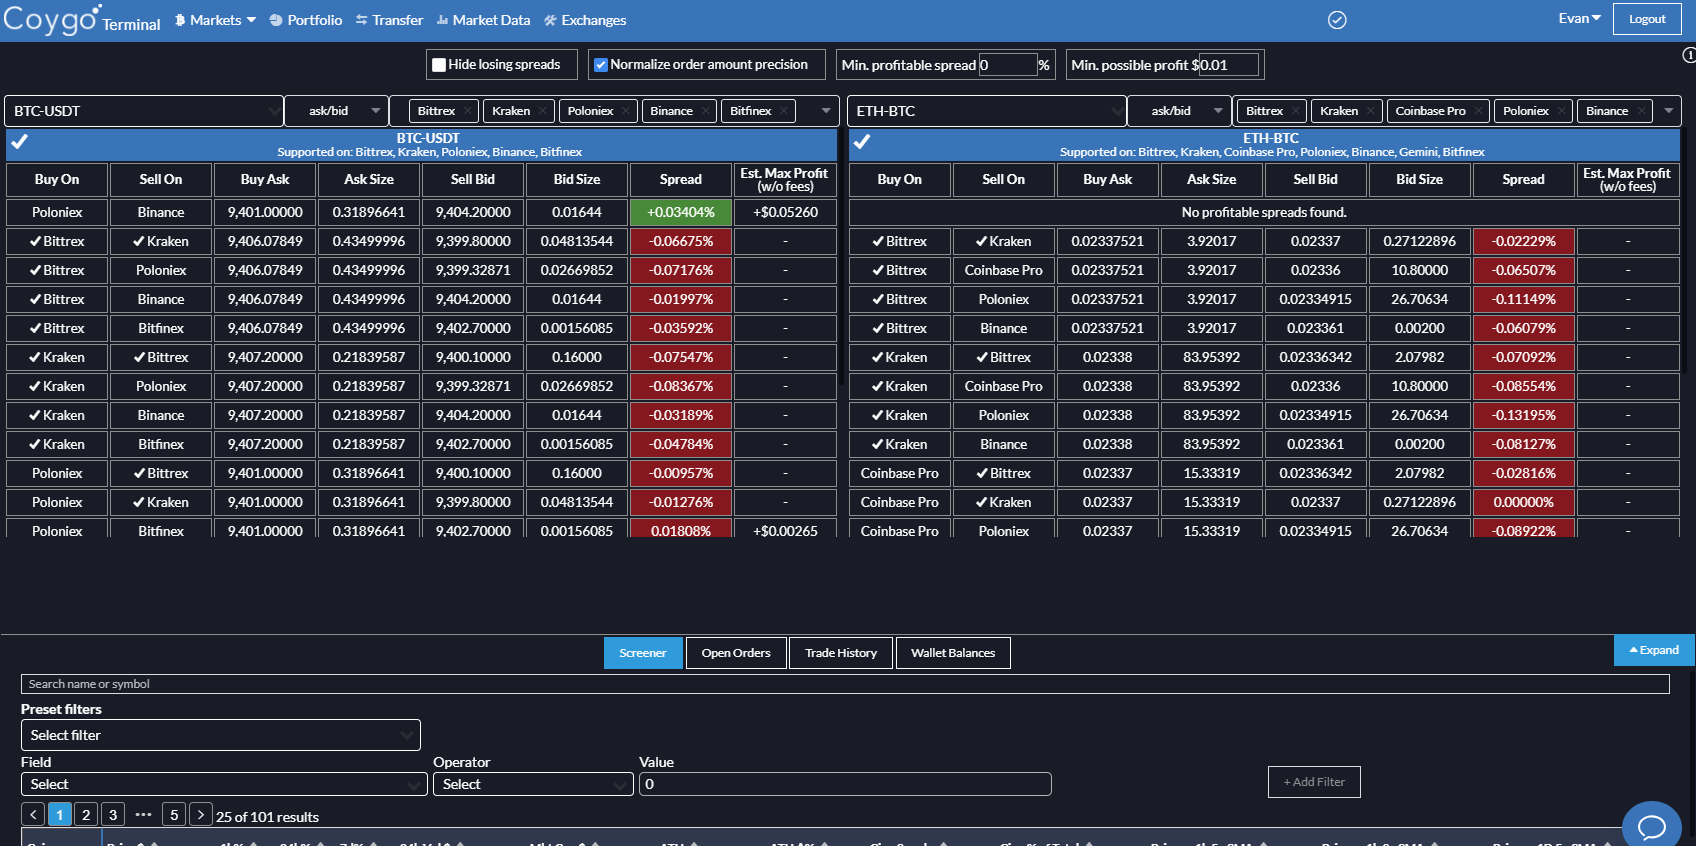Switch to the Trade History tab
This screenshot has width=1696, height=846.
[841, 653]
